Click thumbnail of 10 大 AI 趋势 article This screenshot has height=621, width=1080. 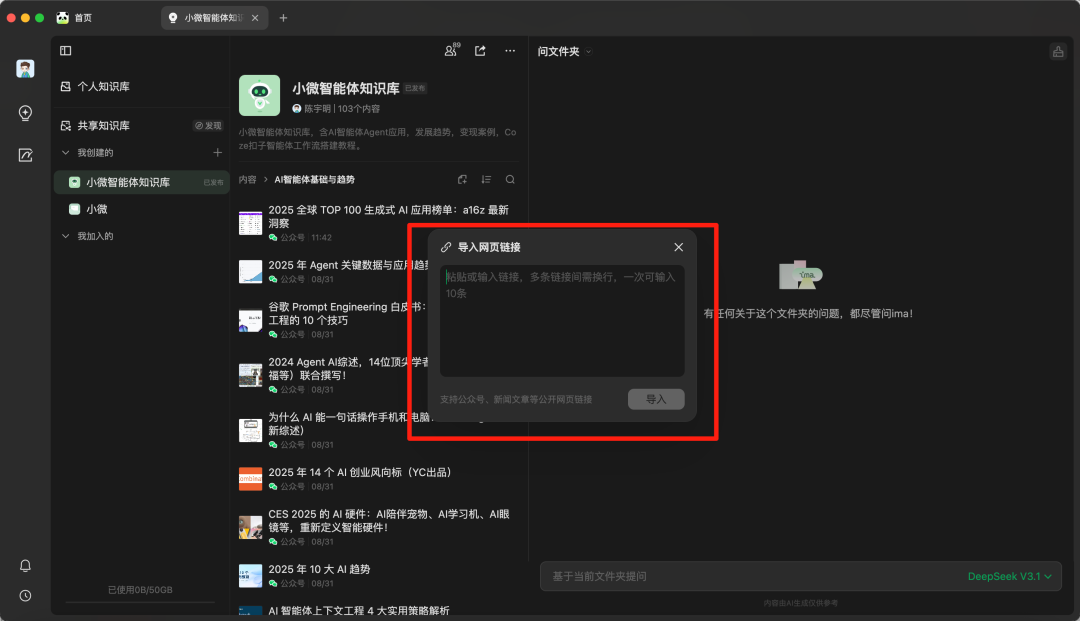pyautogui.click(x=251, y=576)
